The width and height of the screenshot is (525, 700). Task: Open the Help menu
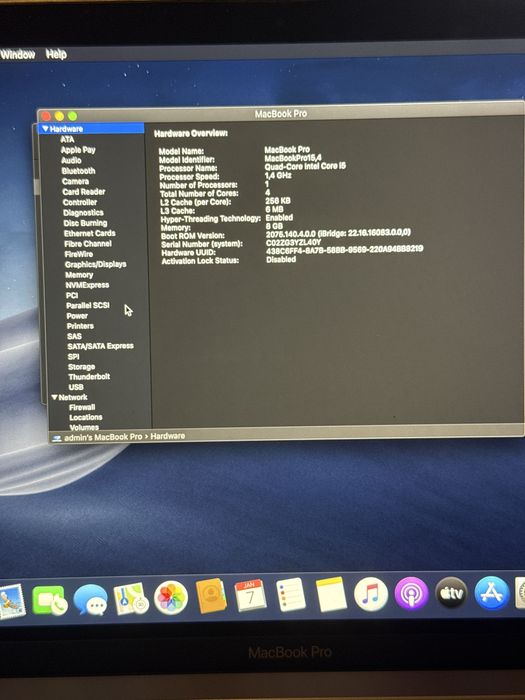tap(56, 54)
